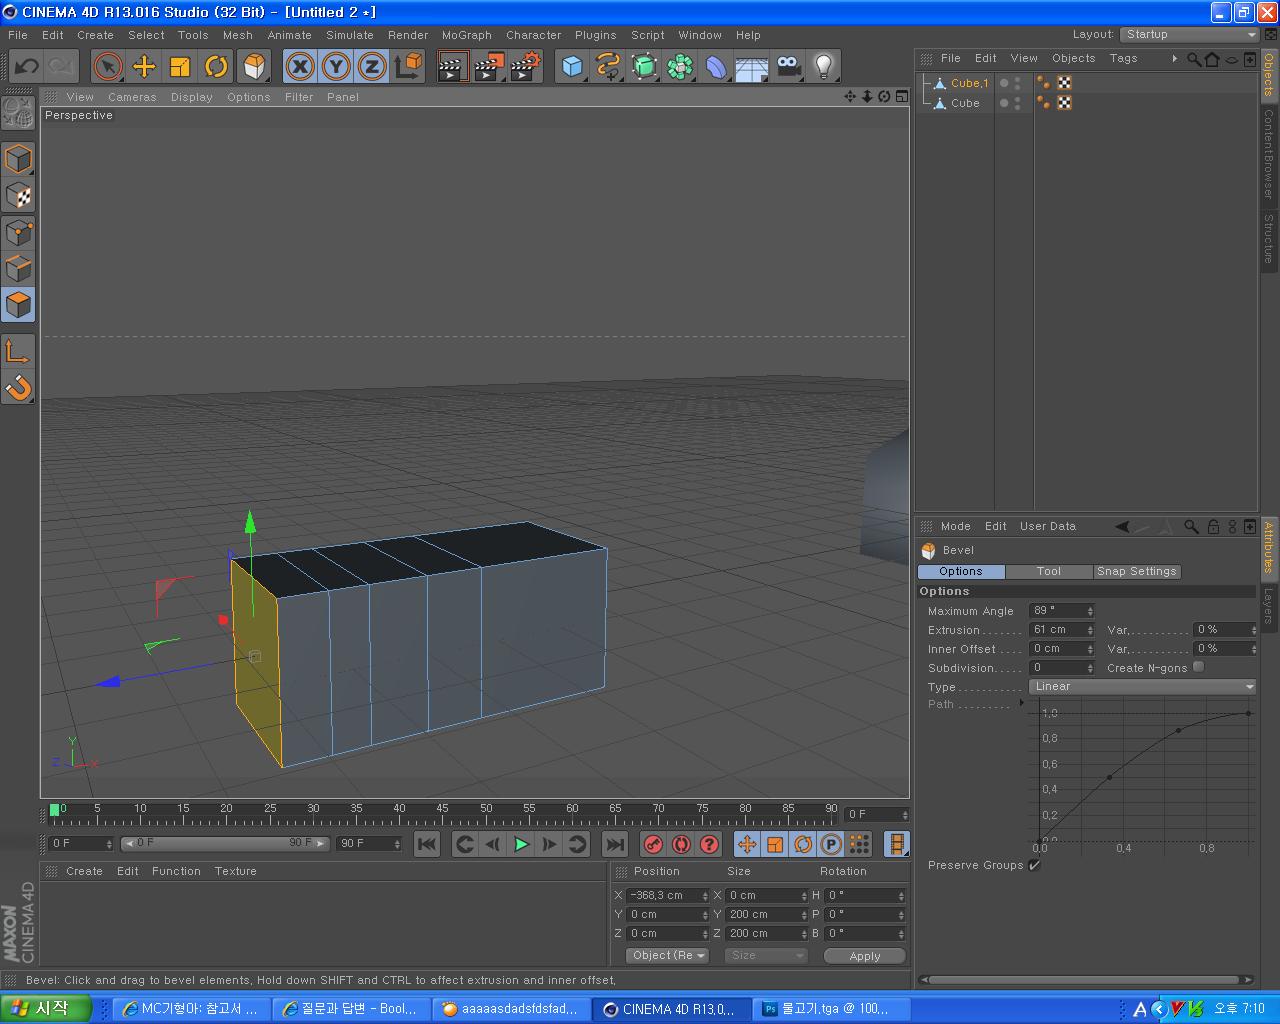Add a Light object bulb icon
Image resolution: width=1280 pixels, height=1024 pixels.
click(824, 67)
